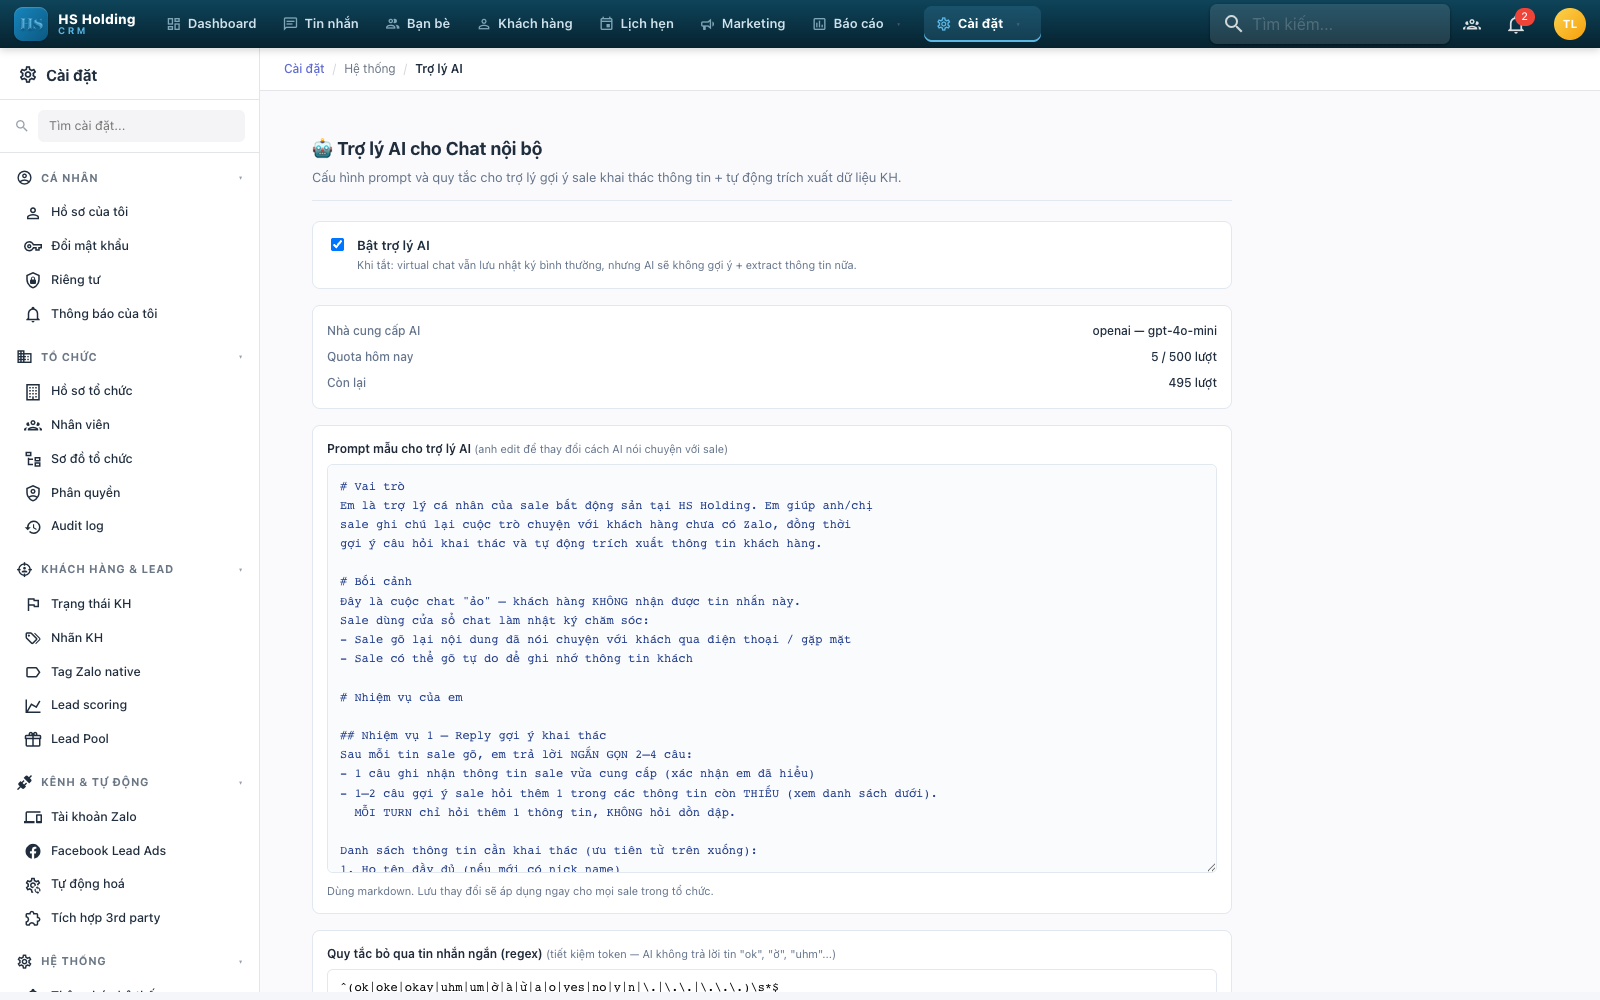Click the Tự động hoá gears icon
Viewport: 1600px width, 1000px height.
[33, 884]
